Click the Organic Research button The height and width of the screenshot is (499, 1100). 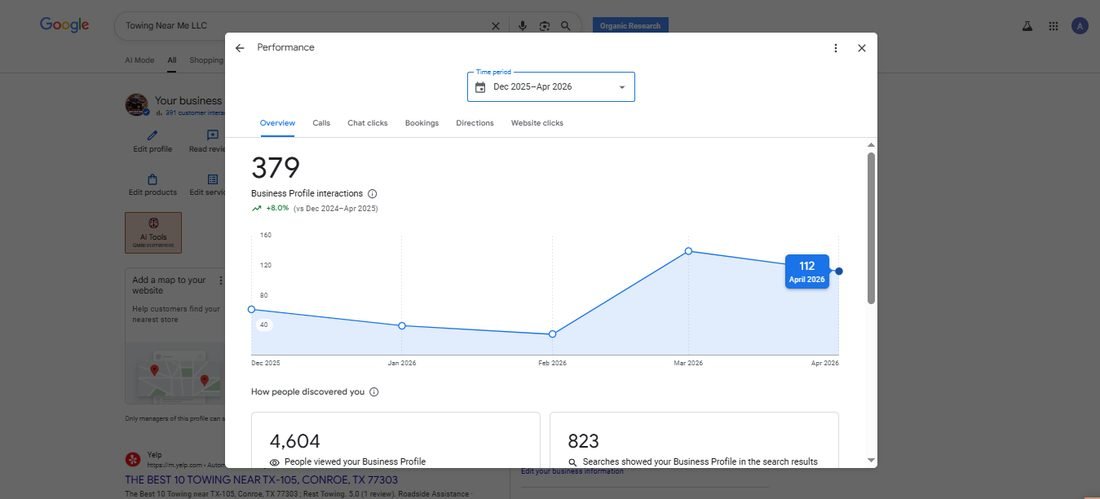(630, 26)
